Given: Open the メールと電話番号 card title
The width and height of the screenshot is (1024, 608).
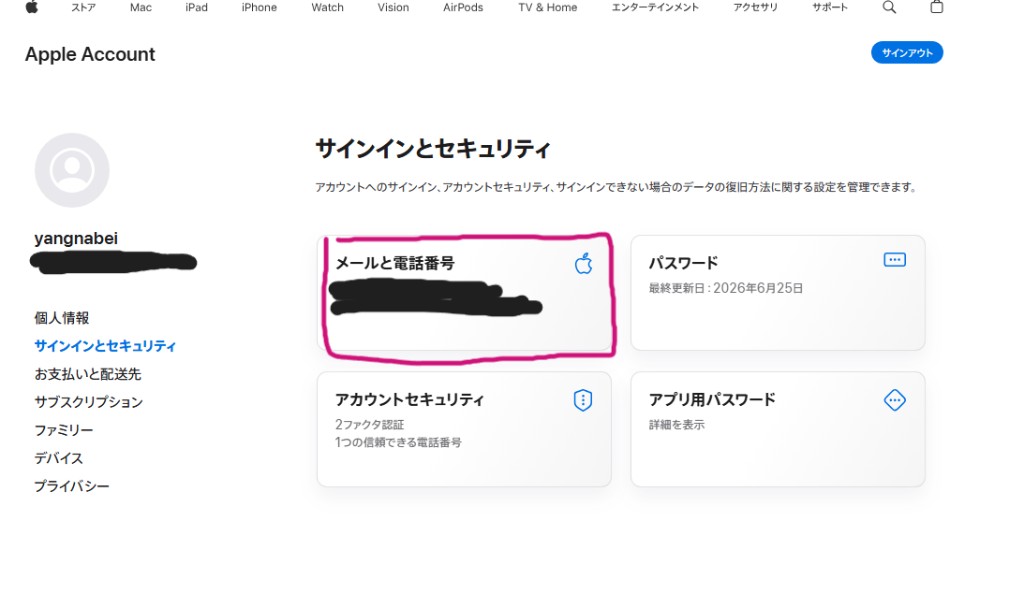Looking at the screenshot, I should pyautogui.click(x=394, y=263).
